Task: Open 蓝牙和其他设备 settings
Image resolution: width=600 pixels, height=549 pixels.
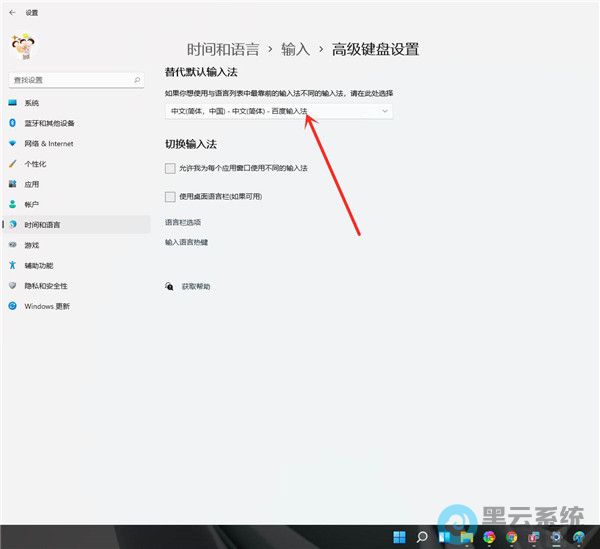Action: [77, 123]
